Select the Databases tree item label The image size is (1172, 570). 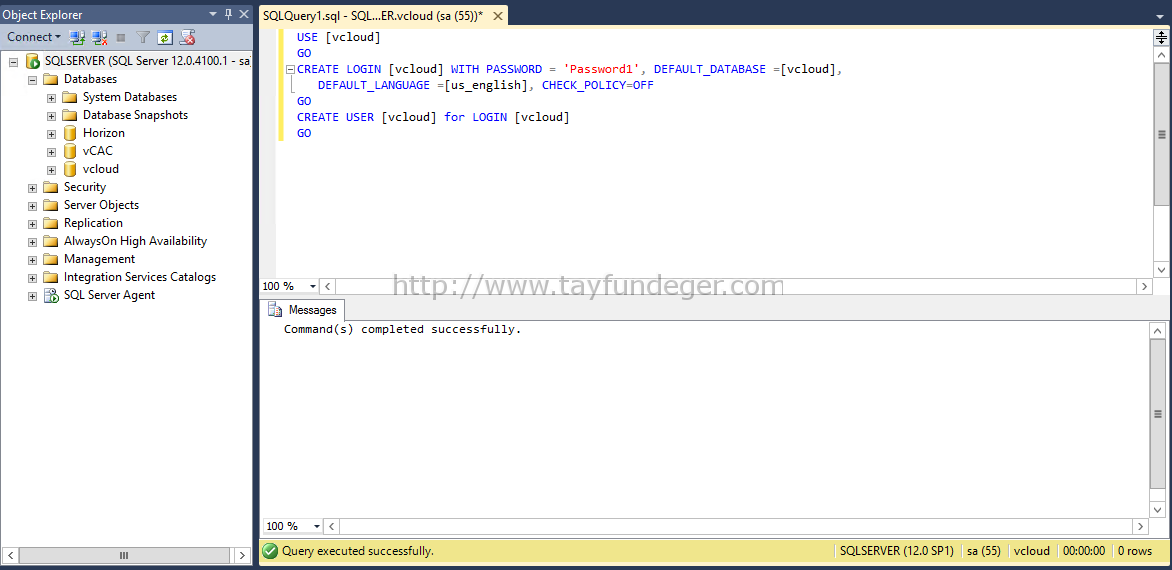[x=90, y=78]
